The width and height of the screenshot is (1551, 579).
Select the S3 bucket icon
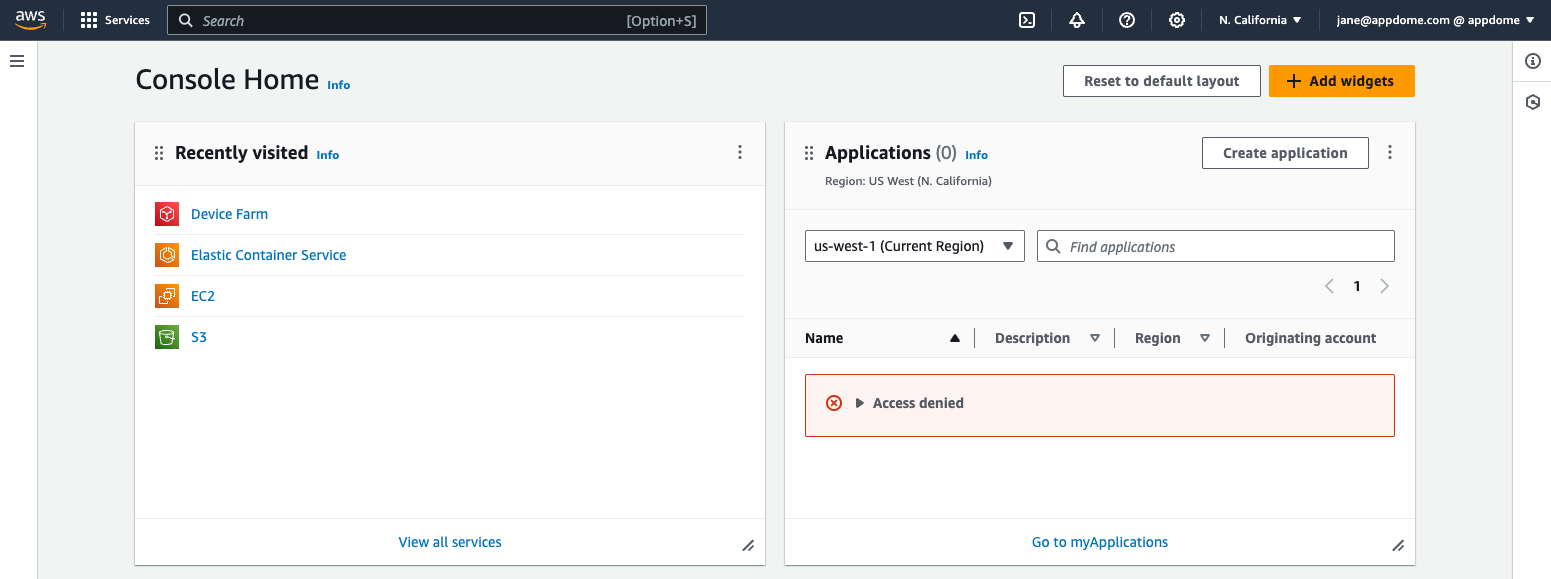166,337
